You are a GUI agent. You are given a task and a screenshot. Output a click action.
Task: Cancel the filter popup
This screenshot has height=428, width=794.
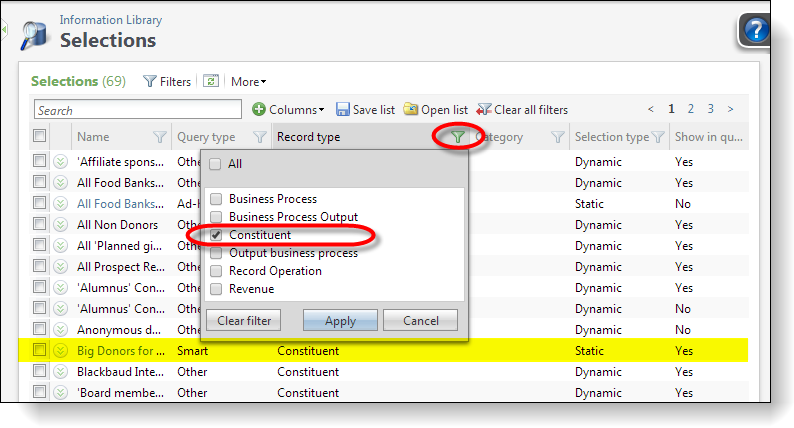[421, 320]
